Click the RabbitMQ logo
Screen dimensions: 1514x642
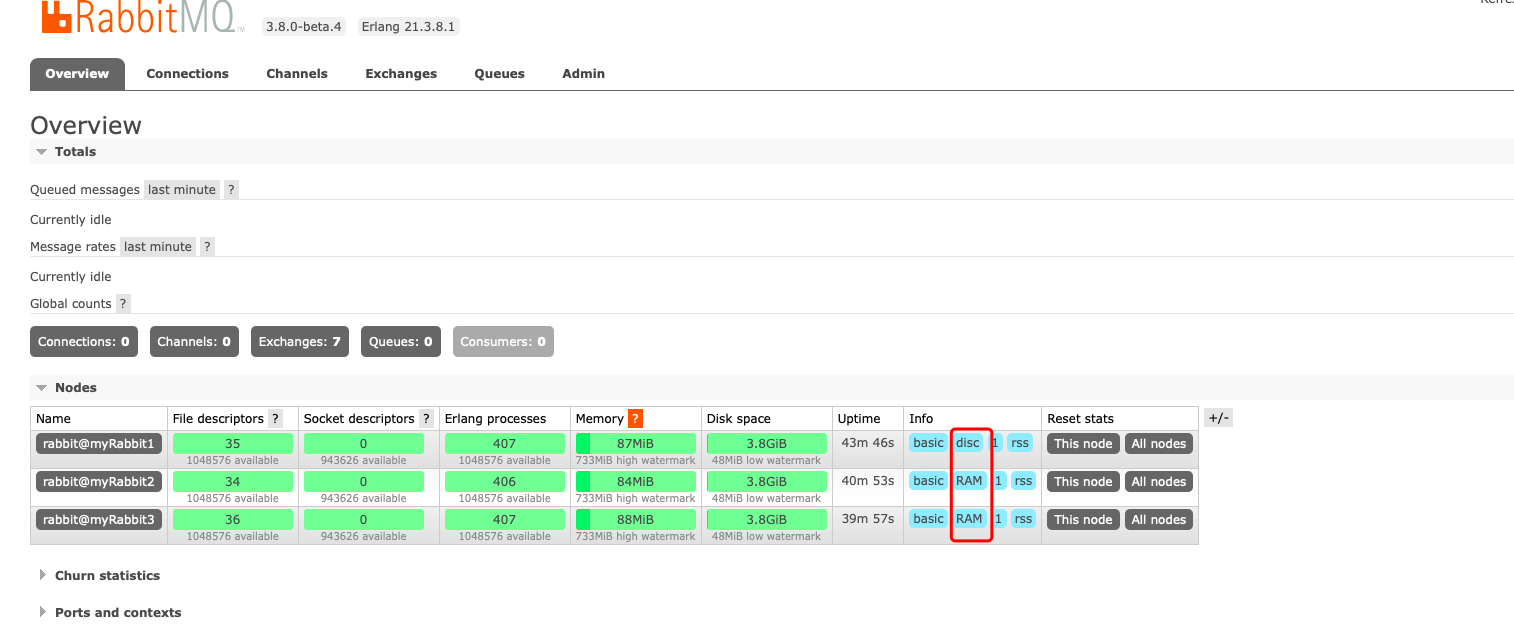pyautogui.click(x=143, y=18)
